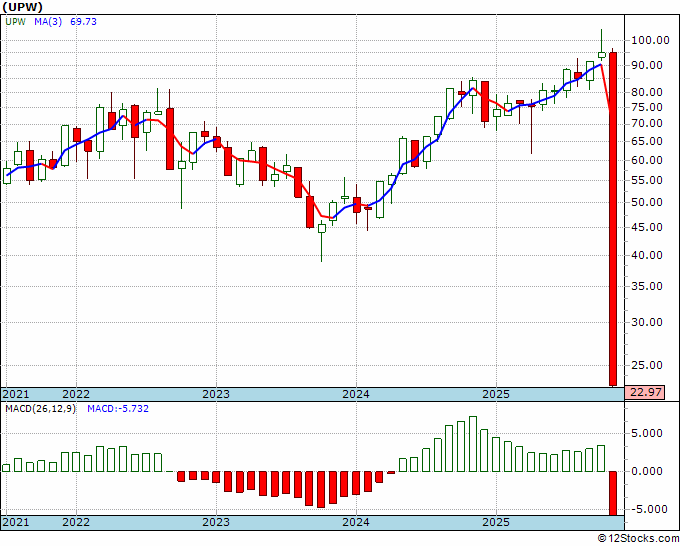Click the current price tag 22.97
Viewport: 680px width, 546px height.
point(645,392)
